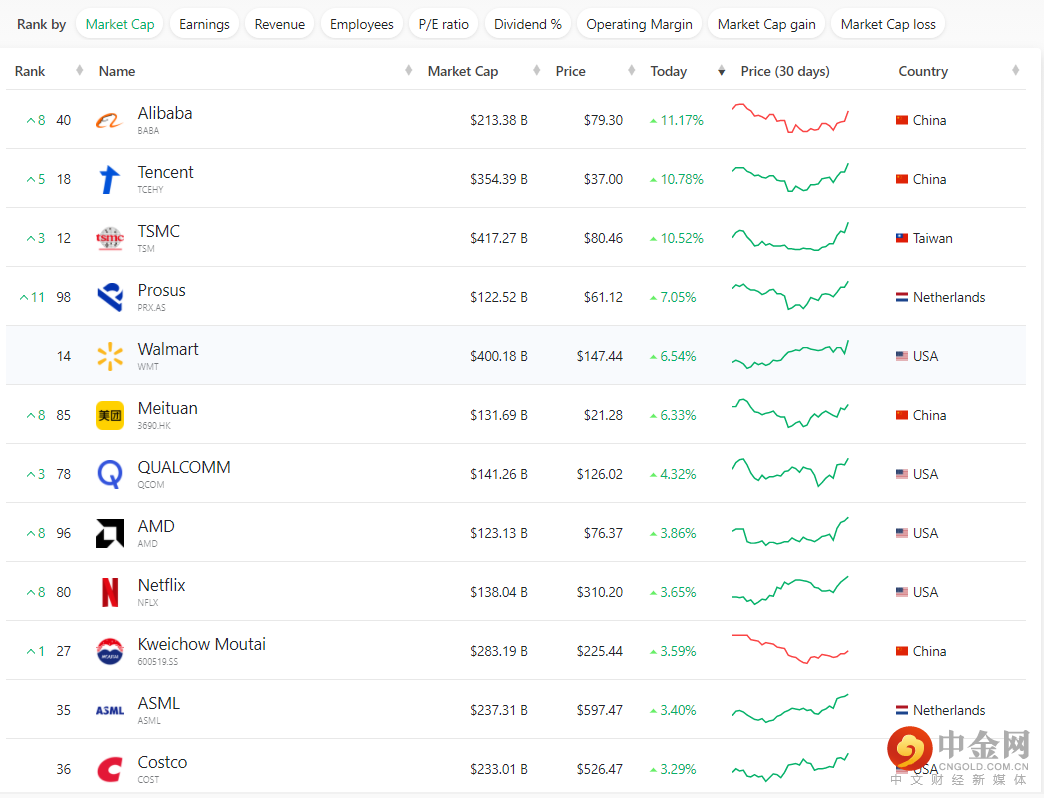Switch to the P/E ratio tab
Screen dimensions: 1044x798
pos(444,24)
